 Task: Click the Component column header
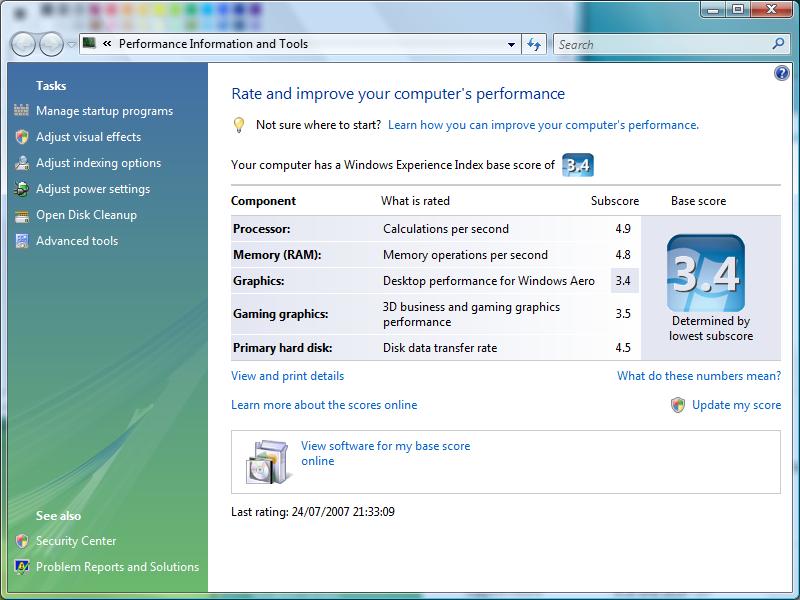pyautogui.click(x=263, y=201)
